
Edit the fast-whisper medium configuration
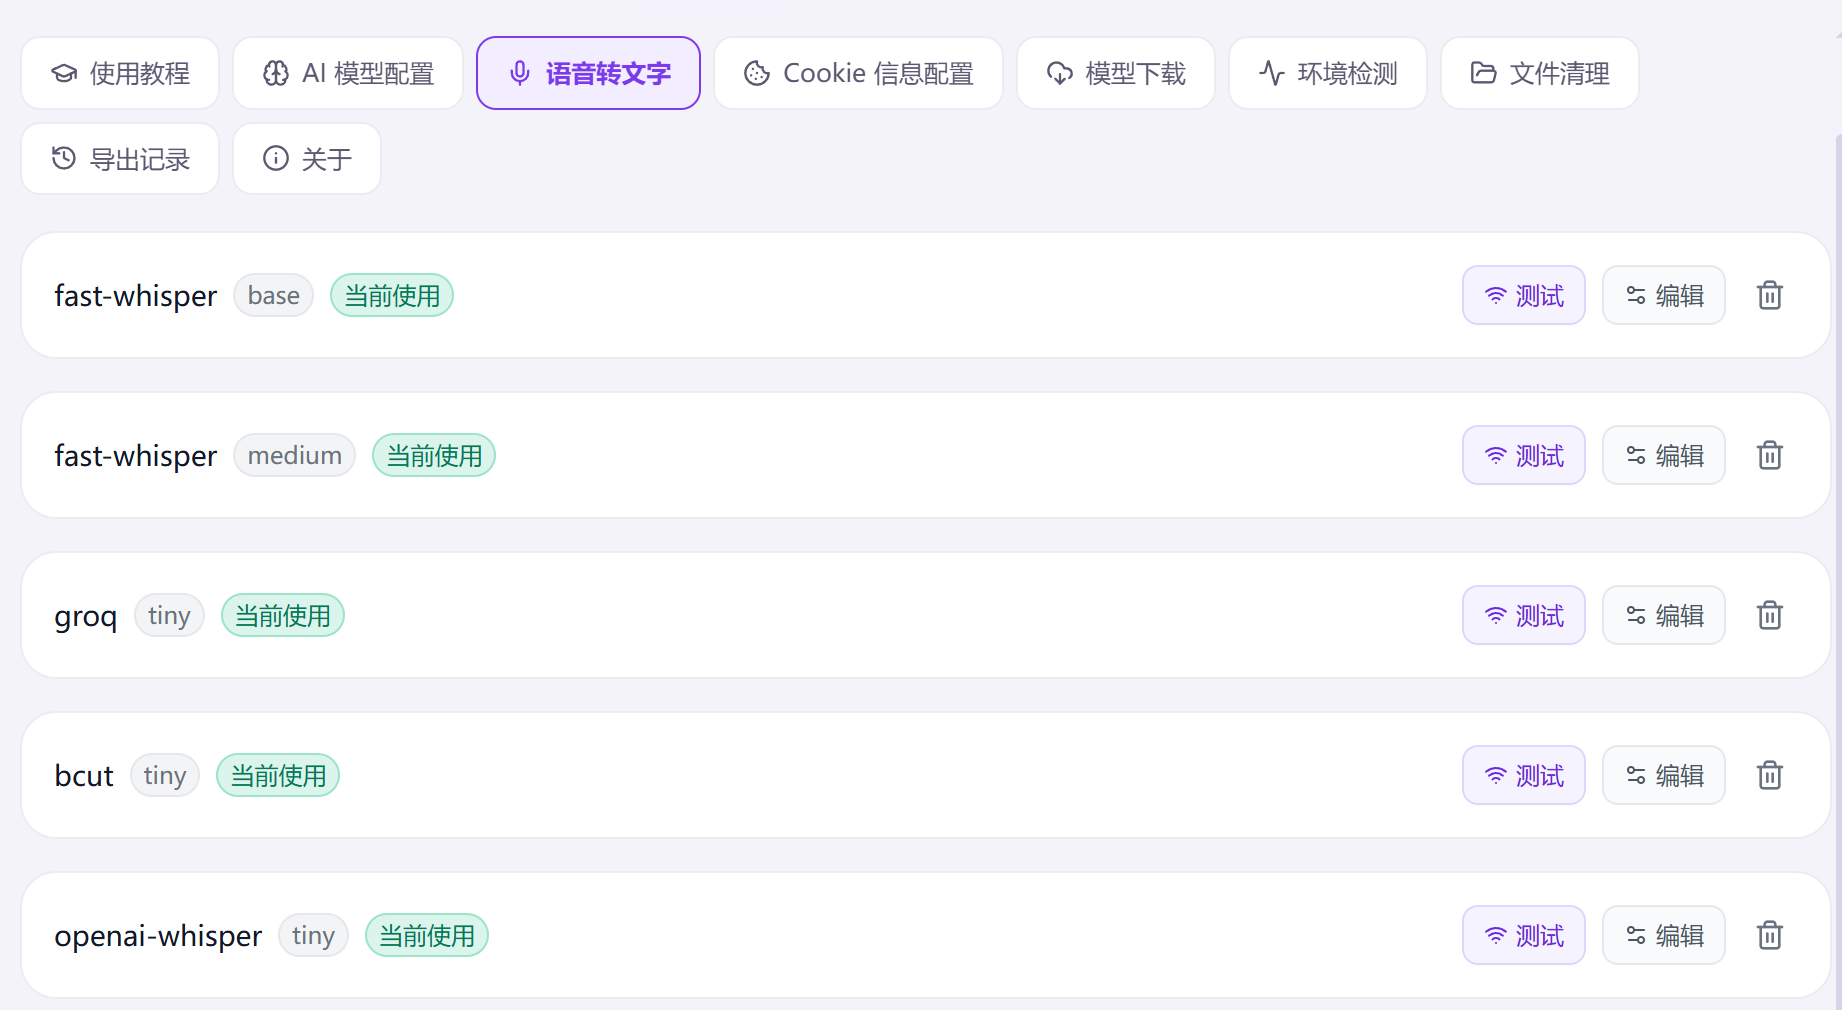[x=1664, y=455]
